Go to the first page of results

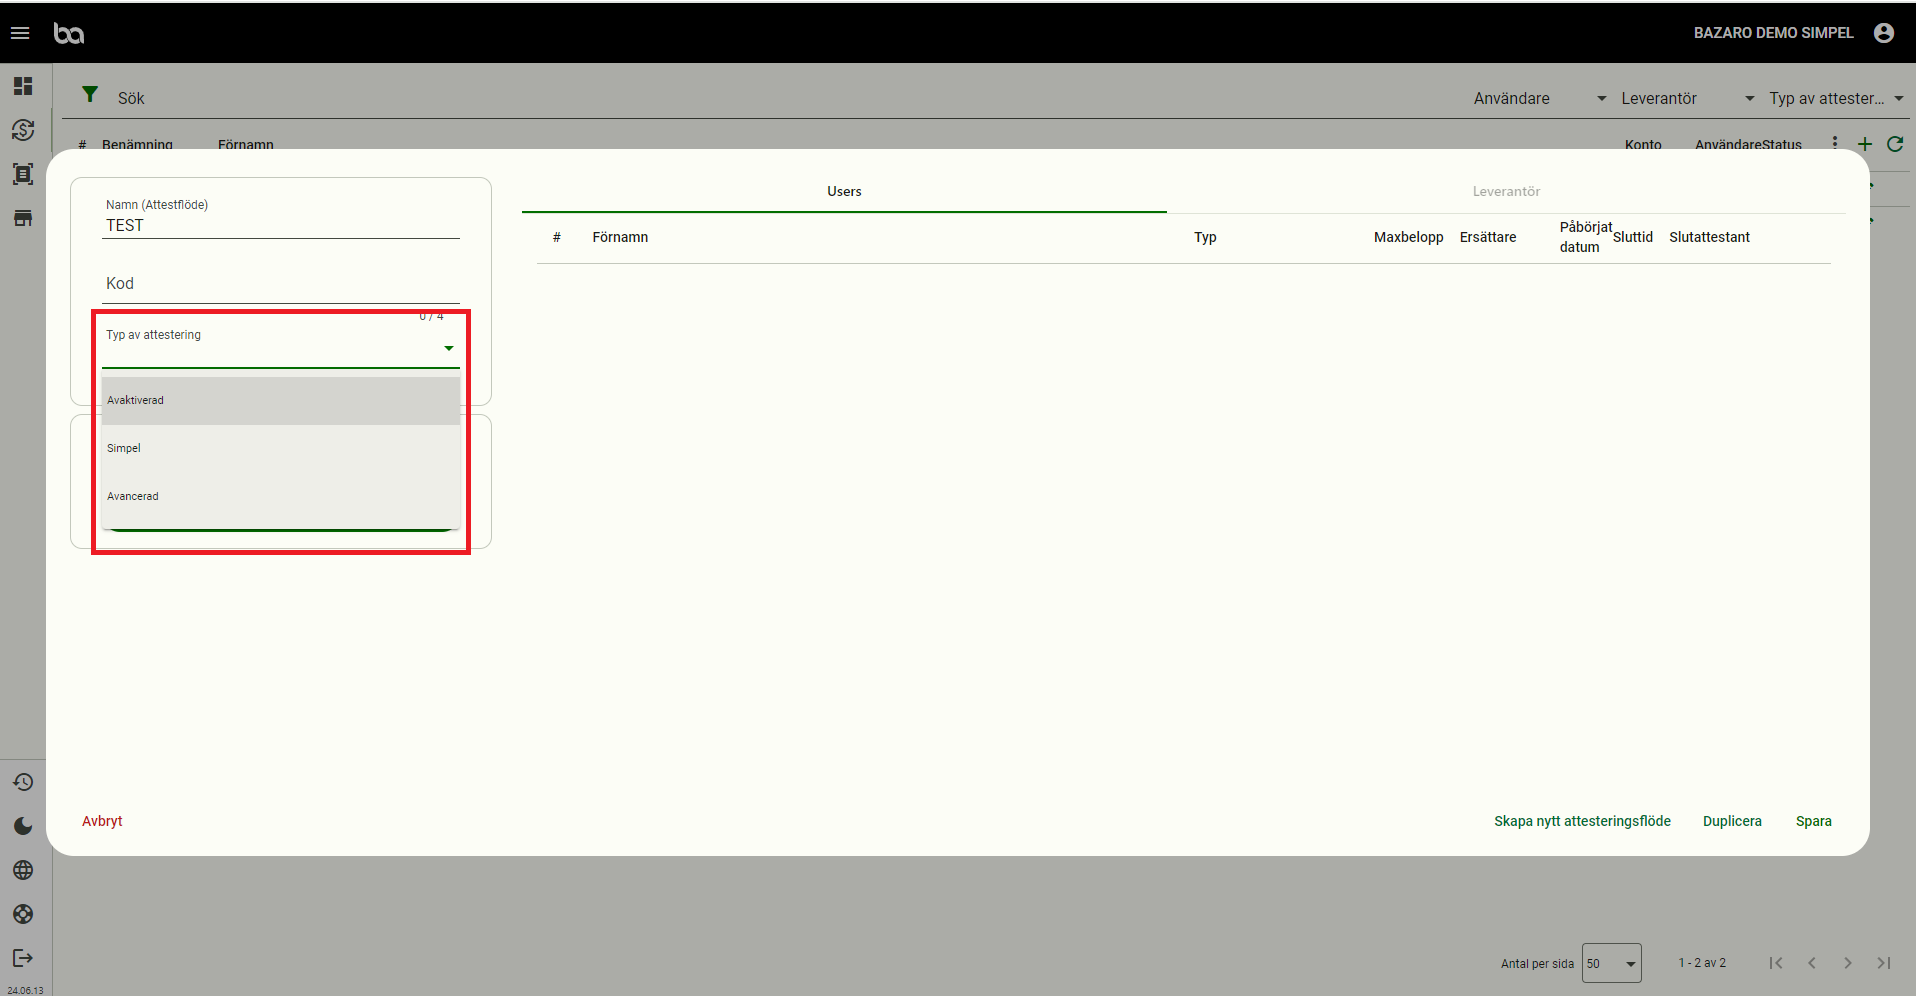pyautogui.click(x=1776, y=963)
